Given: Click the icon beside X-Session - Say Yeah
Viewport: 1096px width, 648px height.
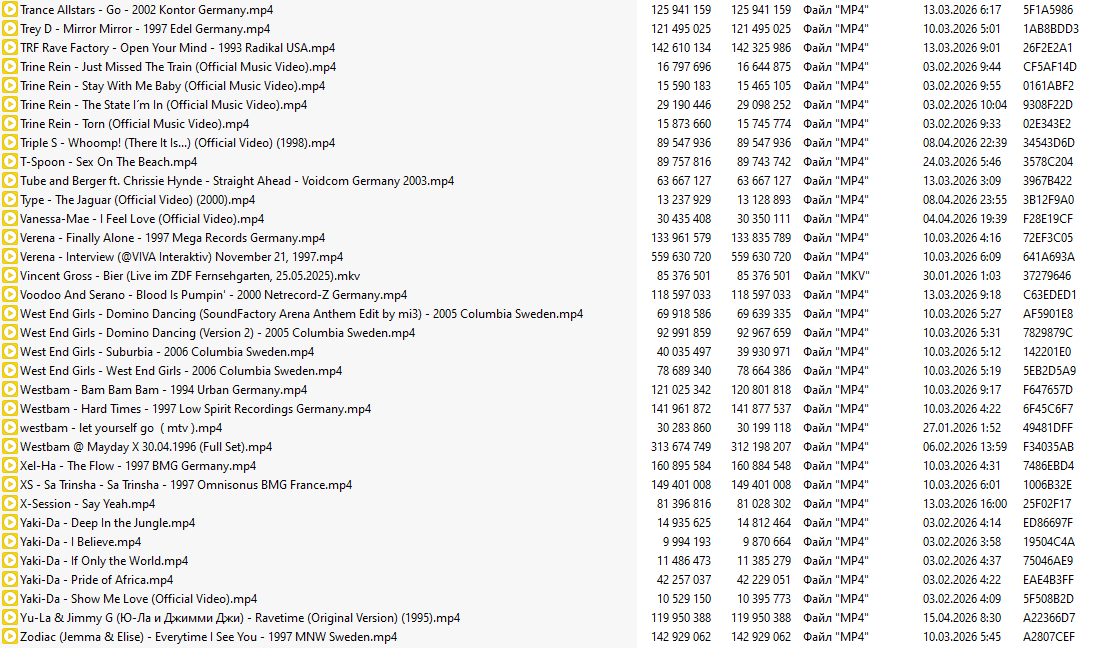Looking at the screenshot, I should pyautogui.click(x=10, y=503).
